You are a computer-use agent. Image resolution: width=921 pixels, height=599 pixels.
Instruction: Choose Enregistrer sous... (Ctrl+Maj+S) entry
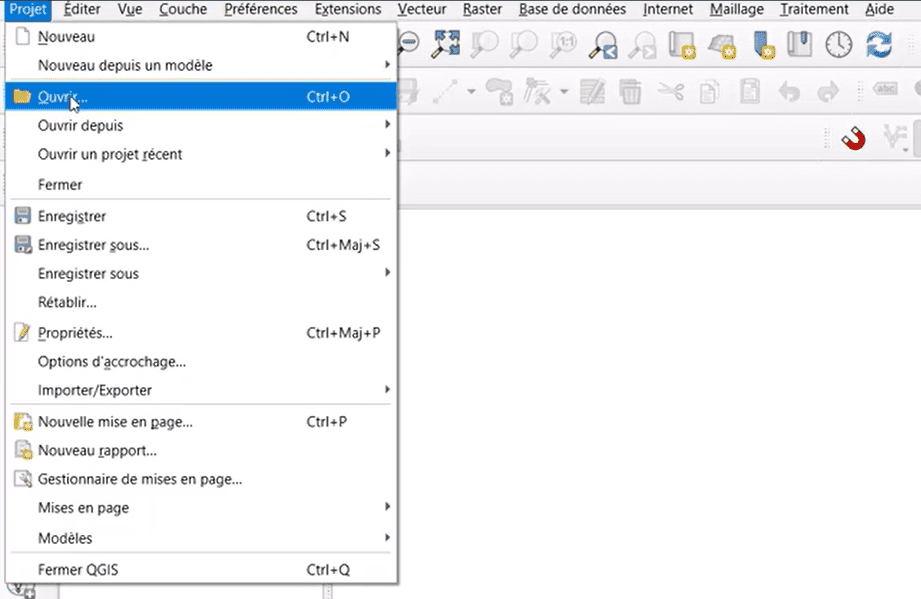pyautogui.click(x=201, y=244)
